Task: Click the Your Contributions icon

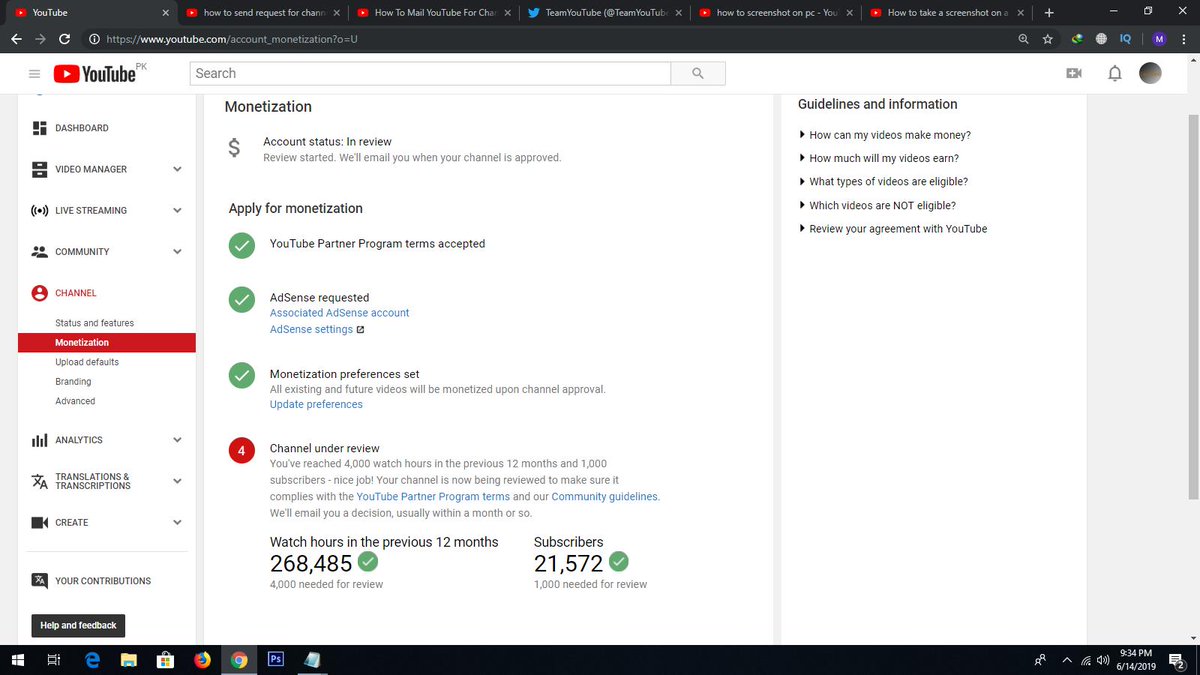Action: [x=40, y=581]
